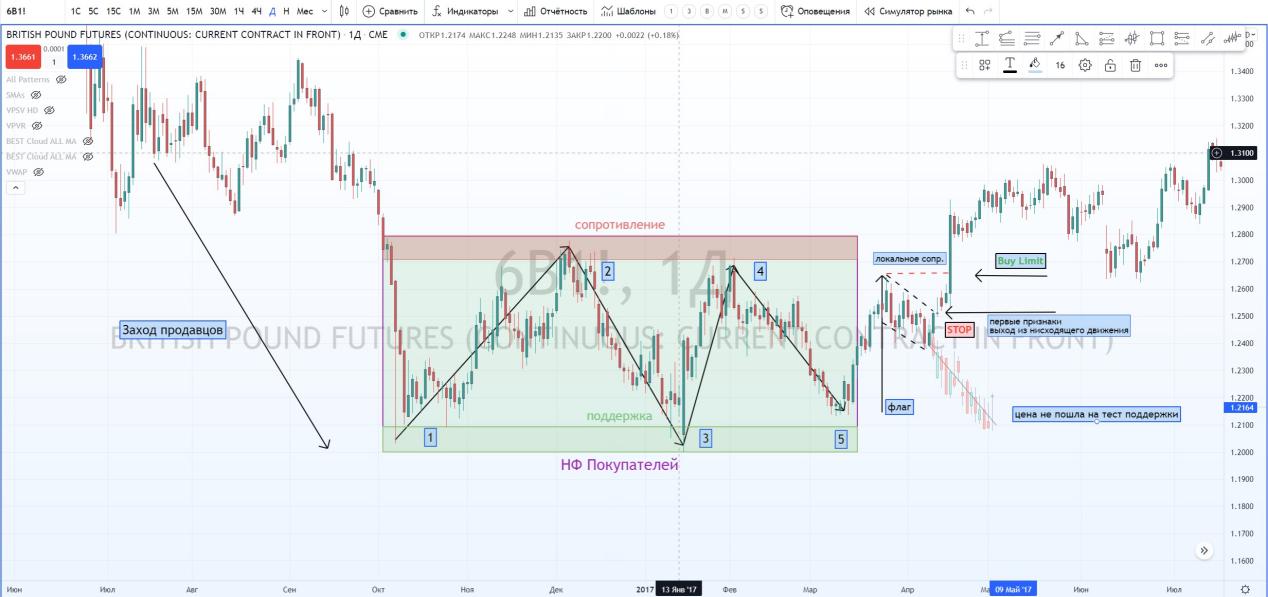Lock the selected drawing with padlock icon
The image size is (1268, 597).
[1110, 65]
